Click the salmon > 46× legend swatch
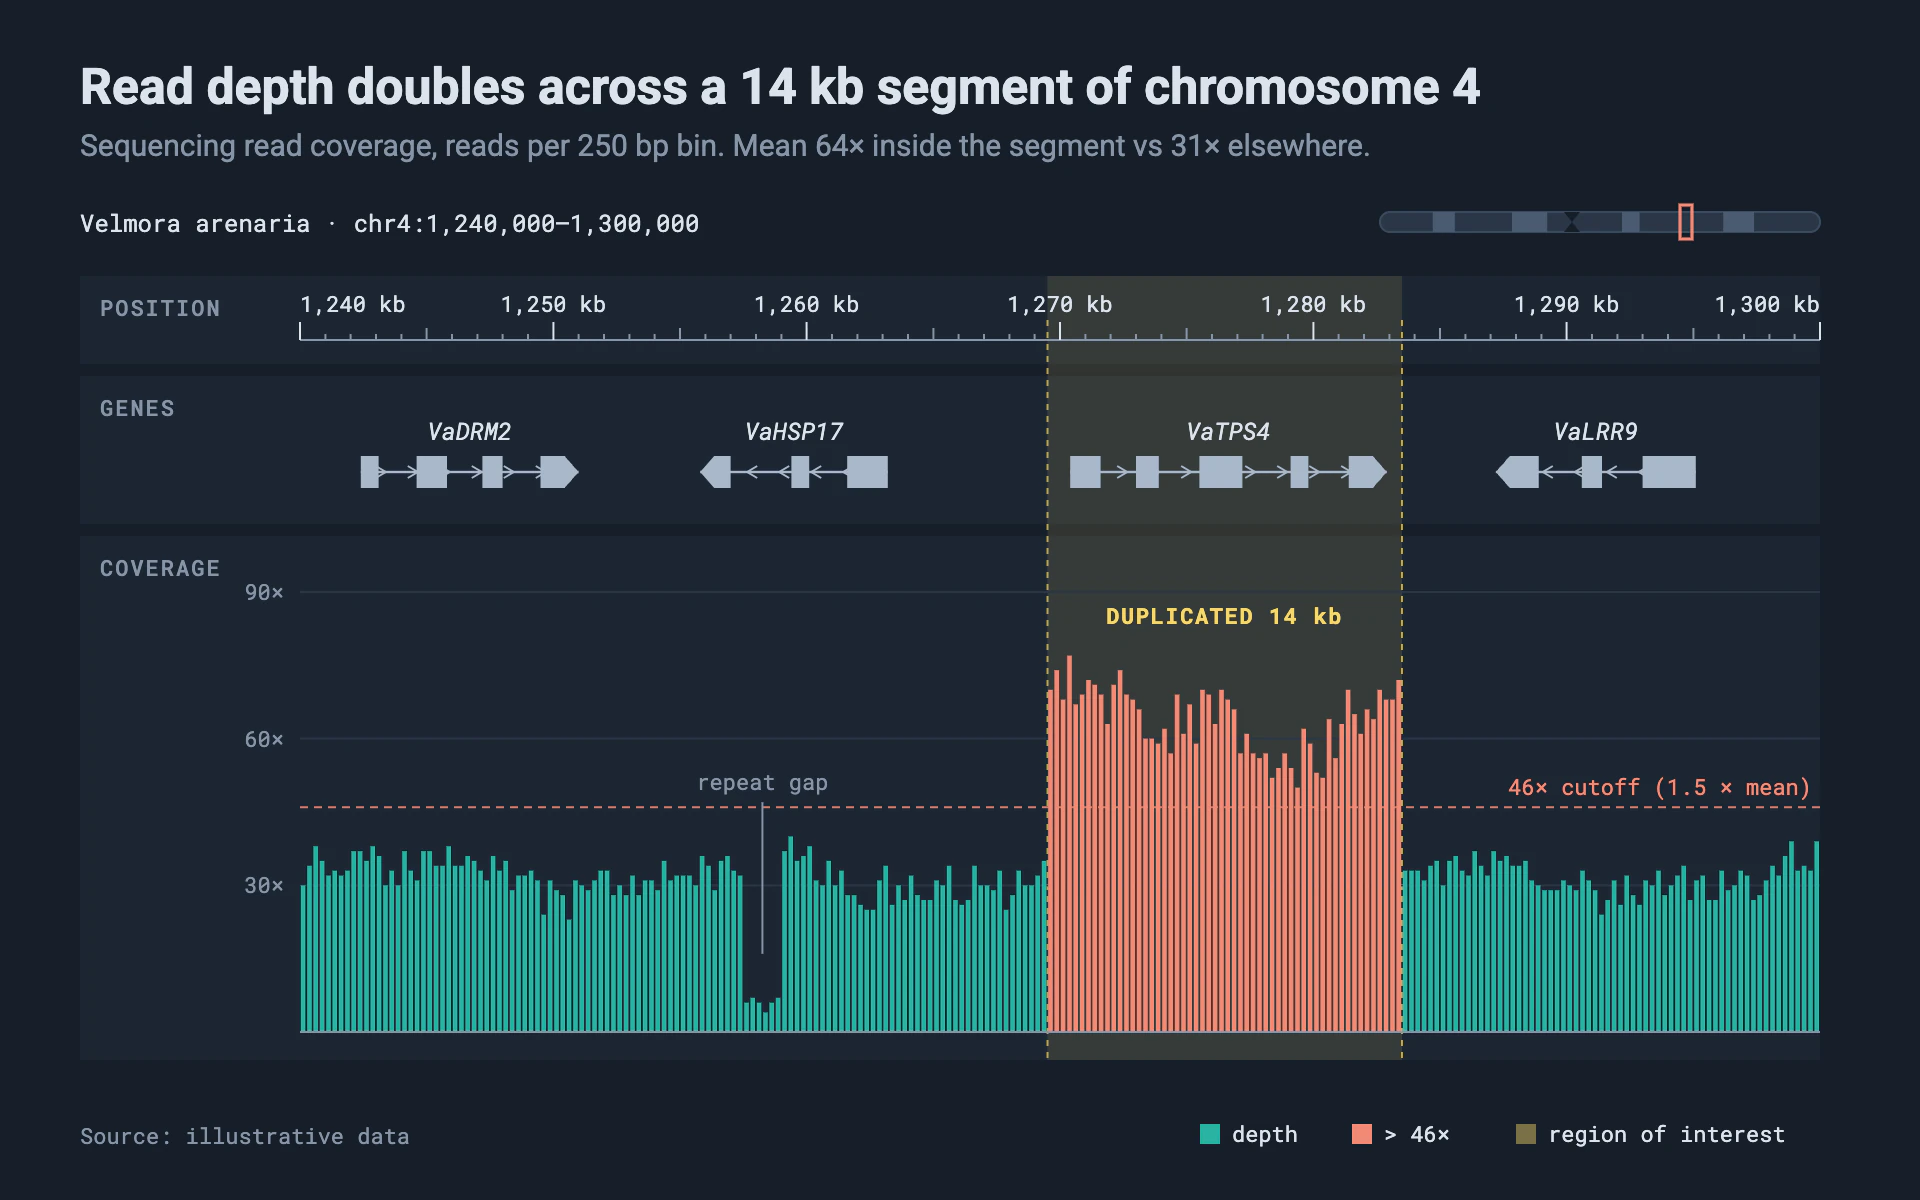Viewport: 1920px width, 1200px height. click(x=1362, y=1134)
